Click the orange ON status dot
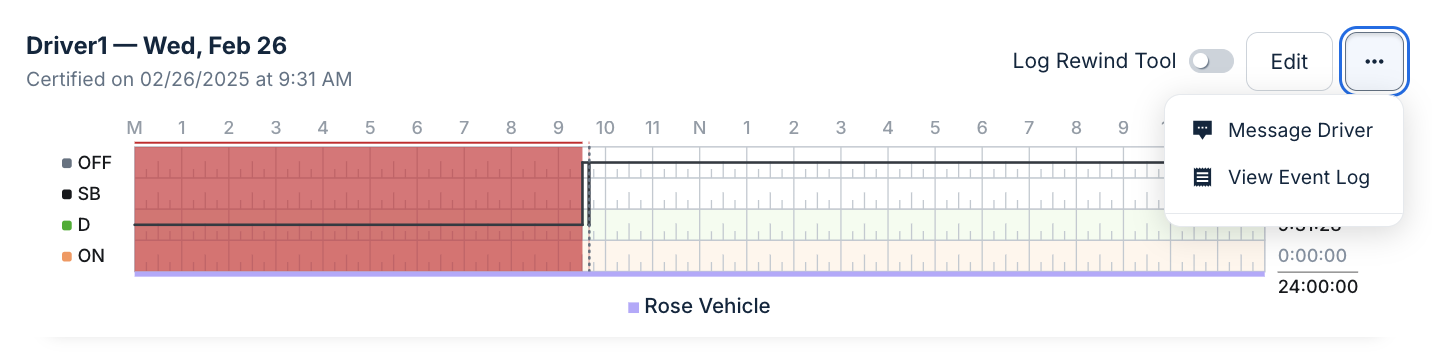This screenshot has height=360, width=1432. click(x=67, y=256)
